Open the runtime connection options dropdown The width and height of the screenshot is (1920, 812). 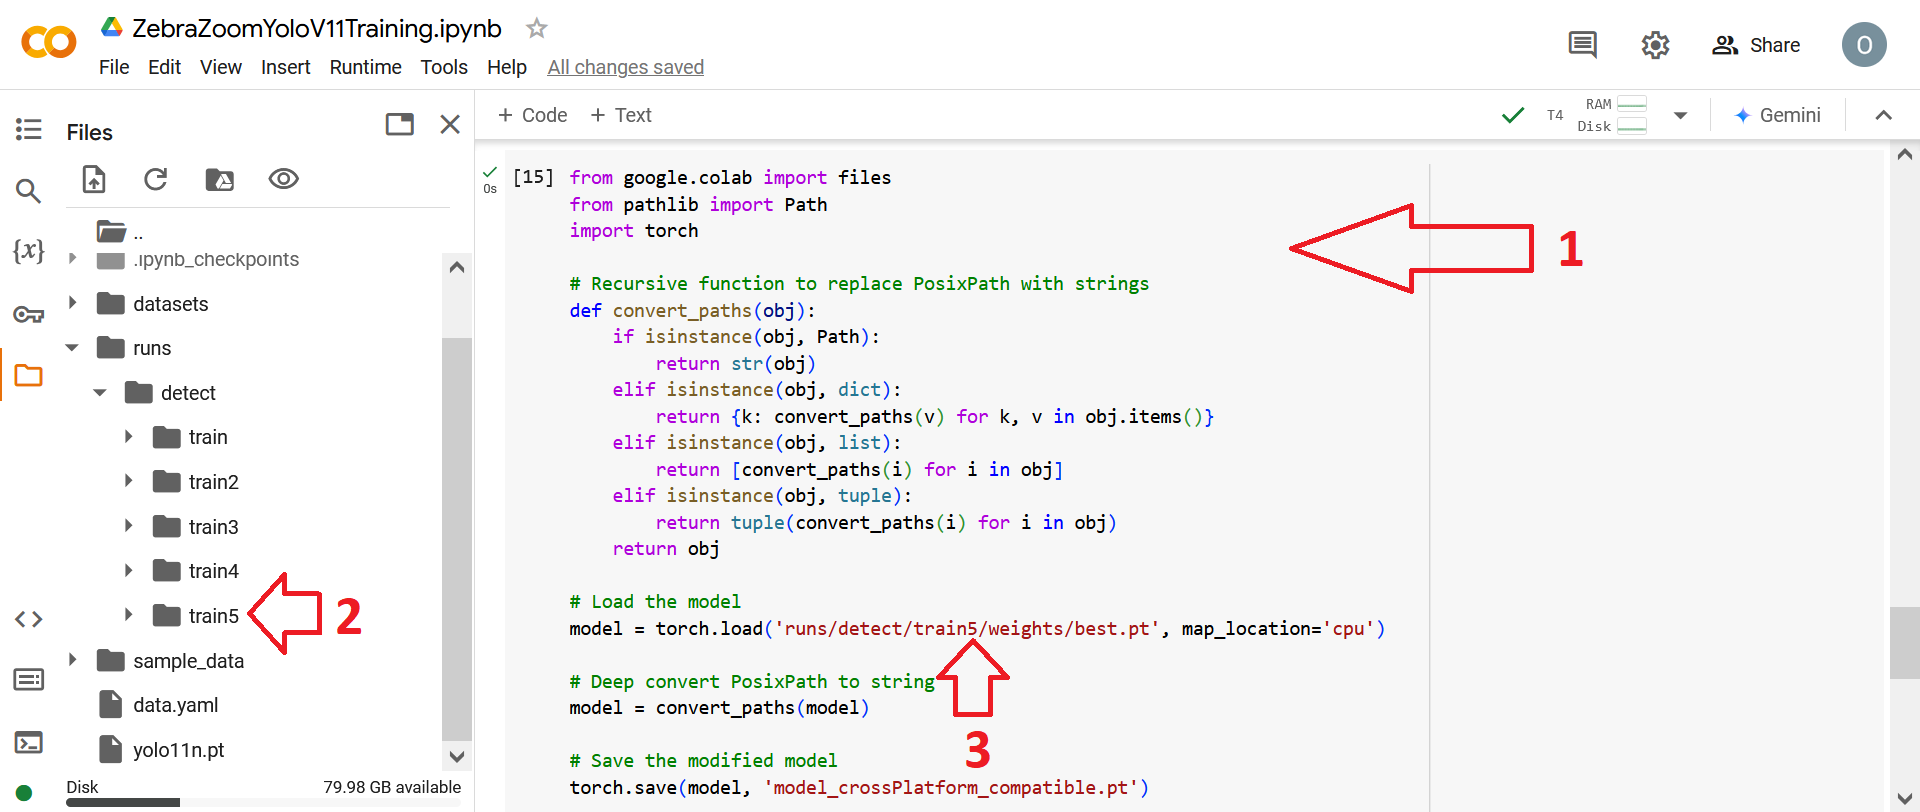pyautogui.click(x=1681, y=116)
